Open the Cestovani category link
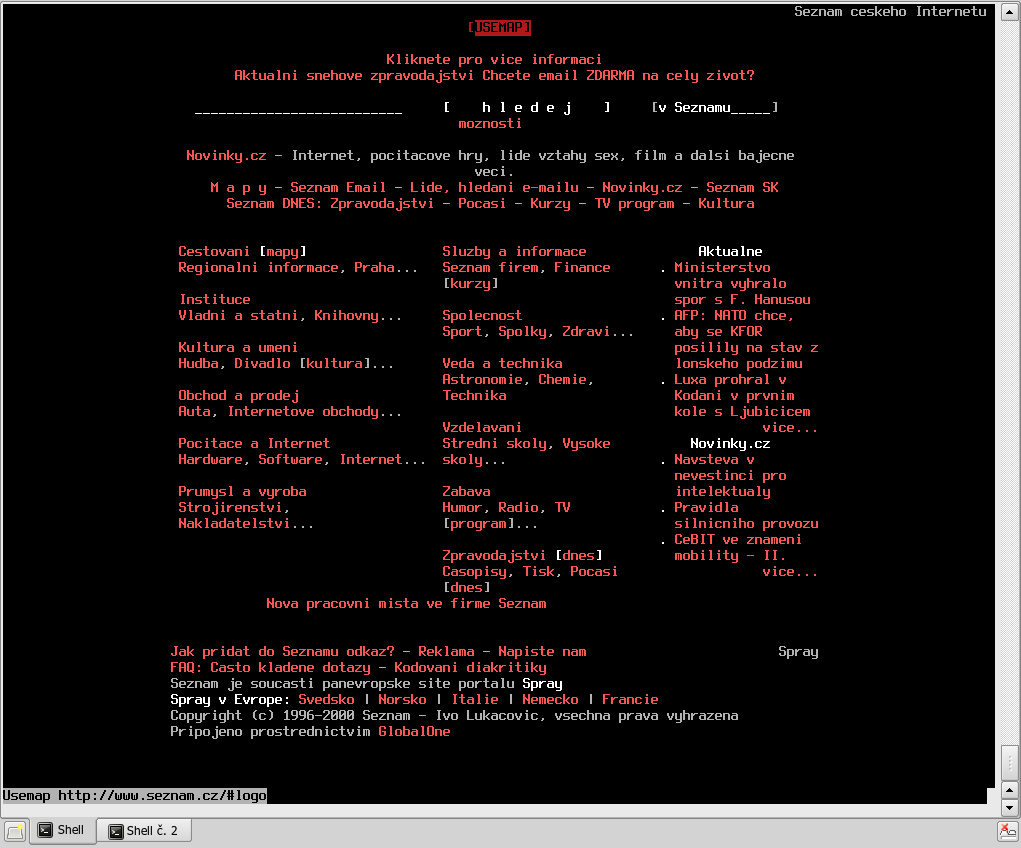The width and height of the screenshot is (1021, 848). 214,251
